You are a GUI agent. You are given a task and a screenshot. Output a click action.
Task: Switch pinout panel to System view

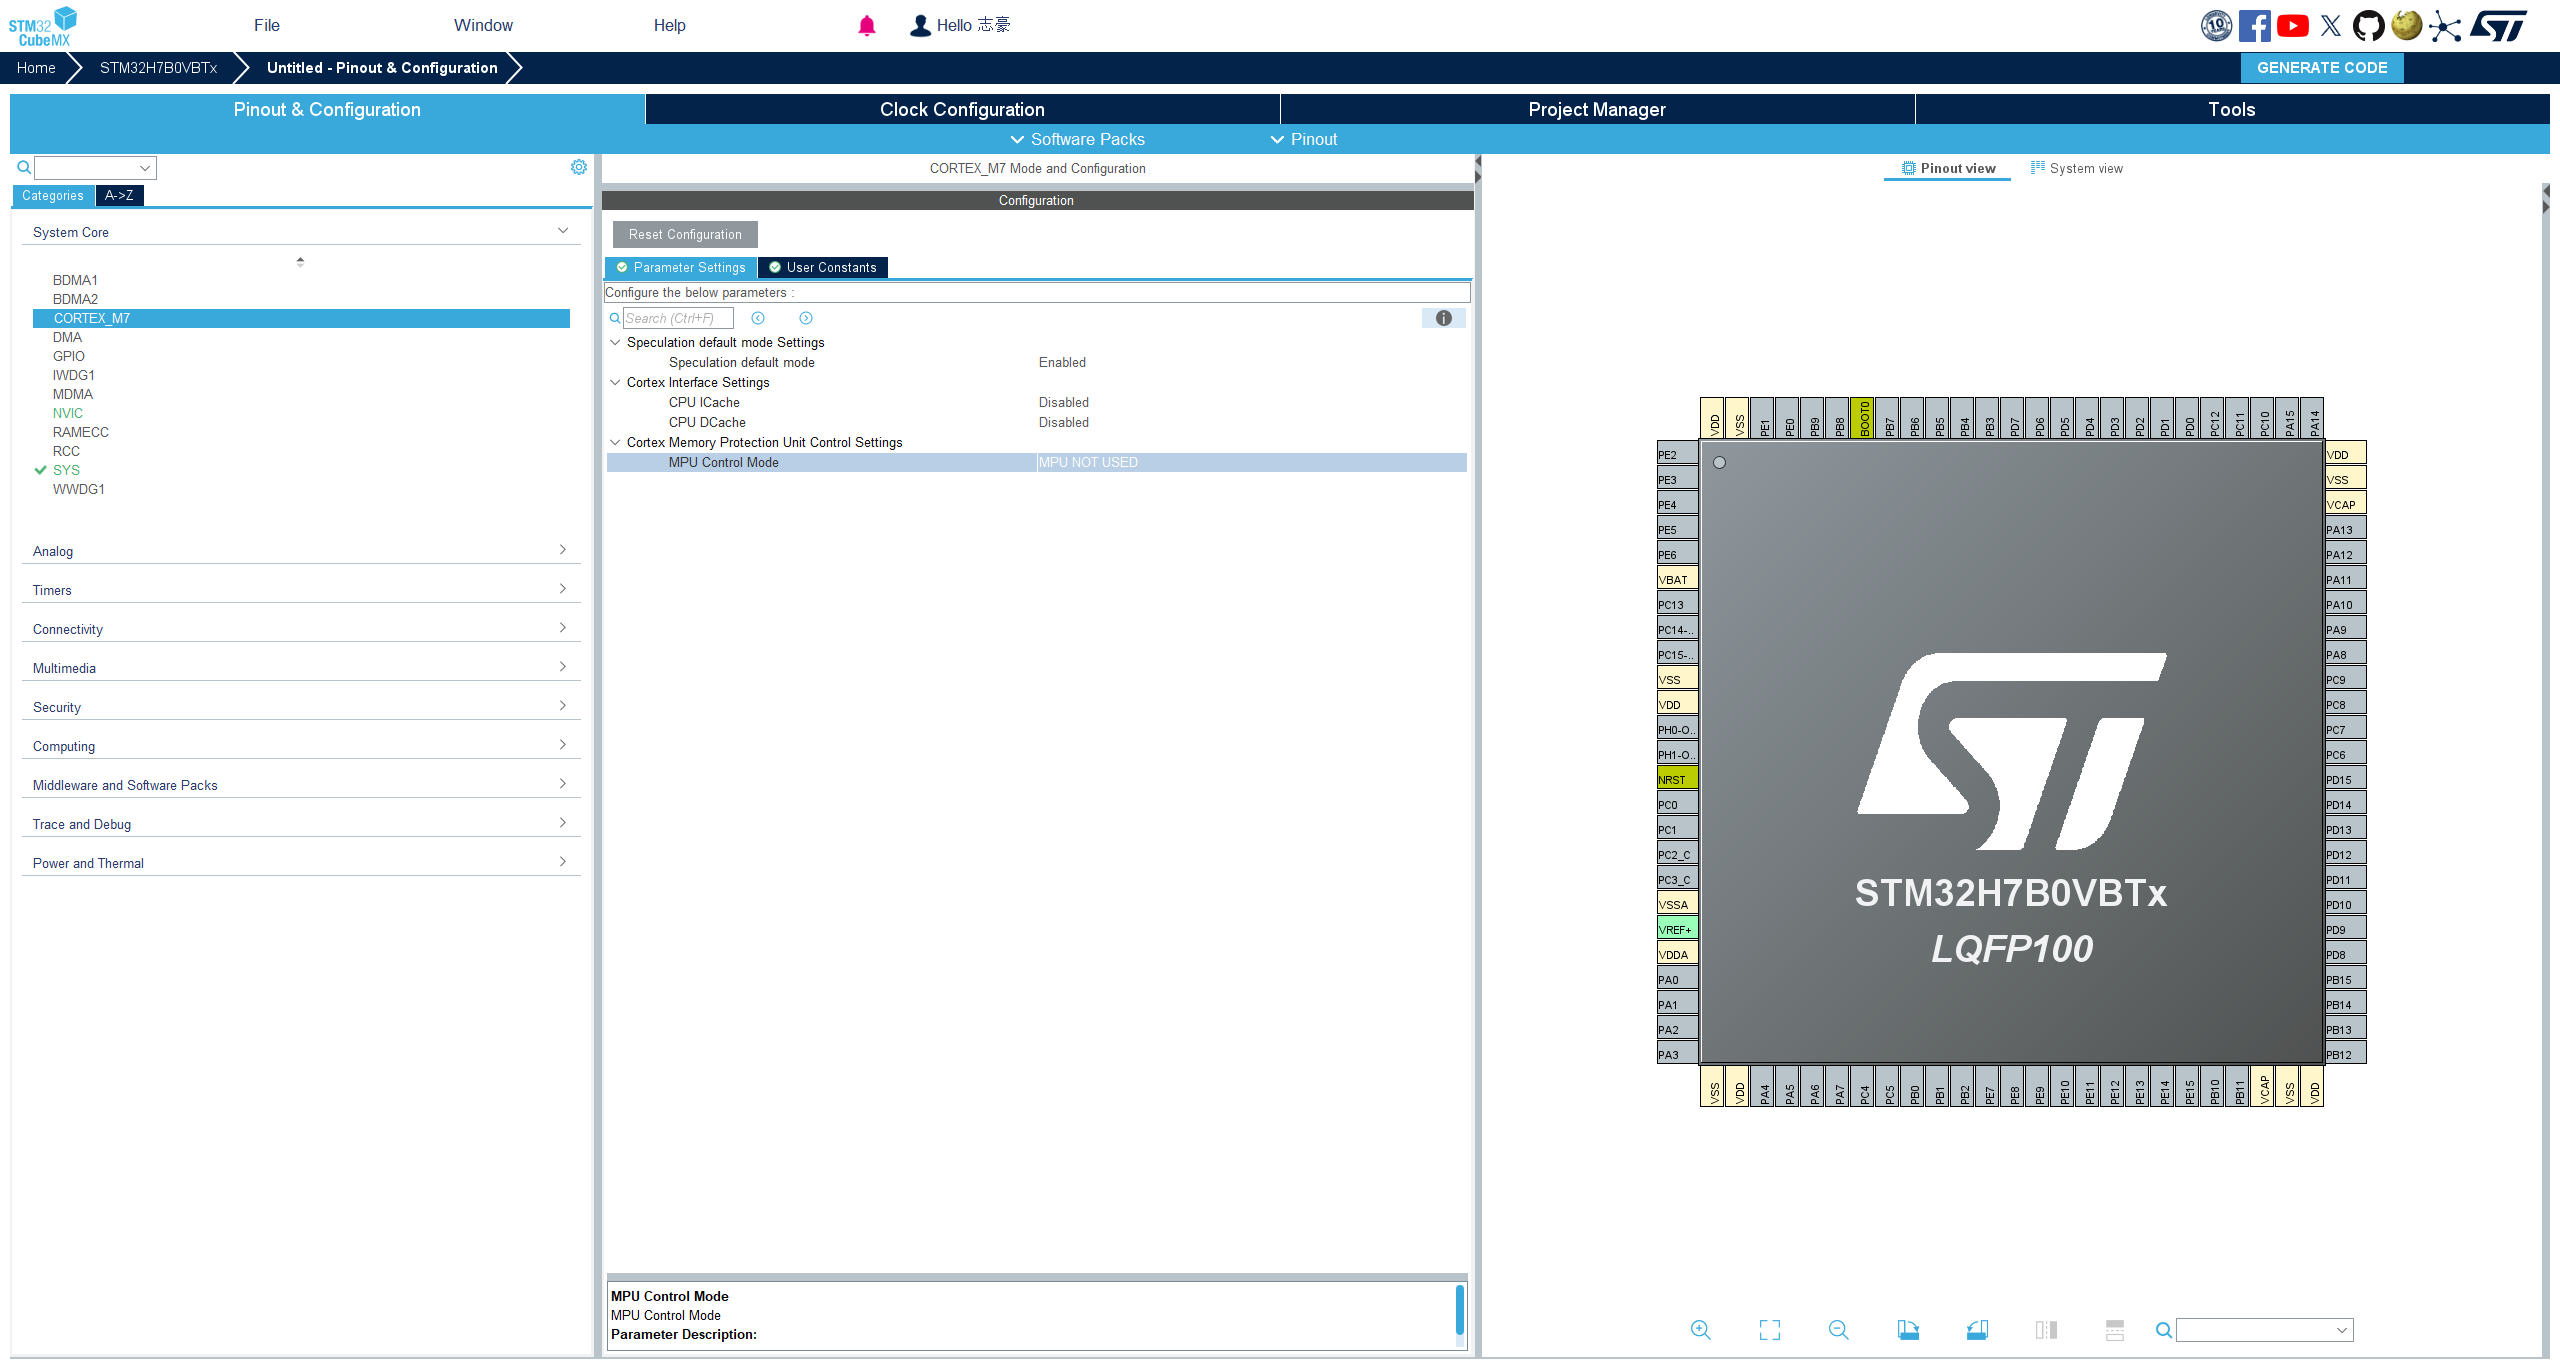click(2086, 168)
